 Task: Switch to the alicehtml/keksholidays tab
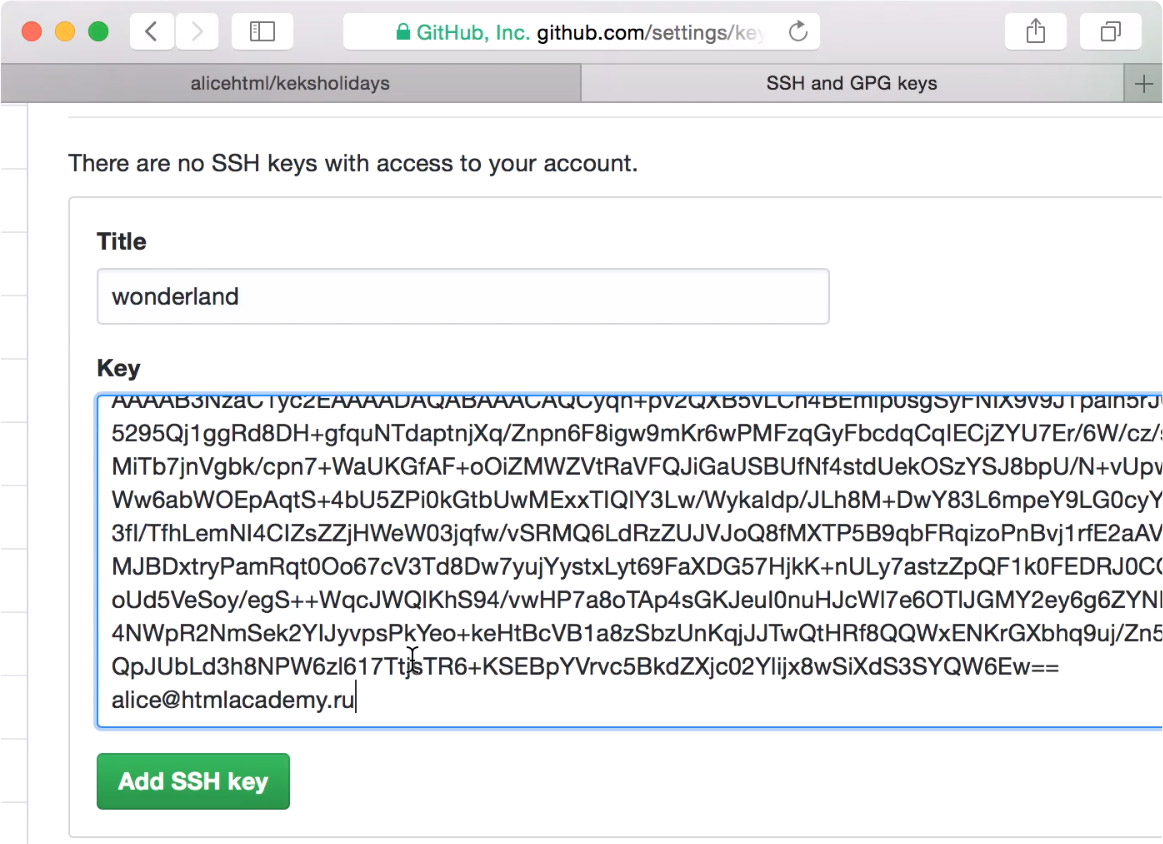pyautogui.click(x=290, y=84)
